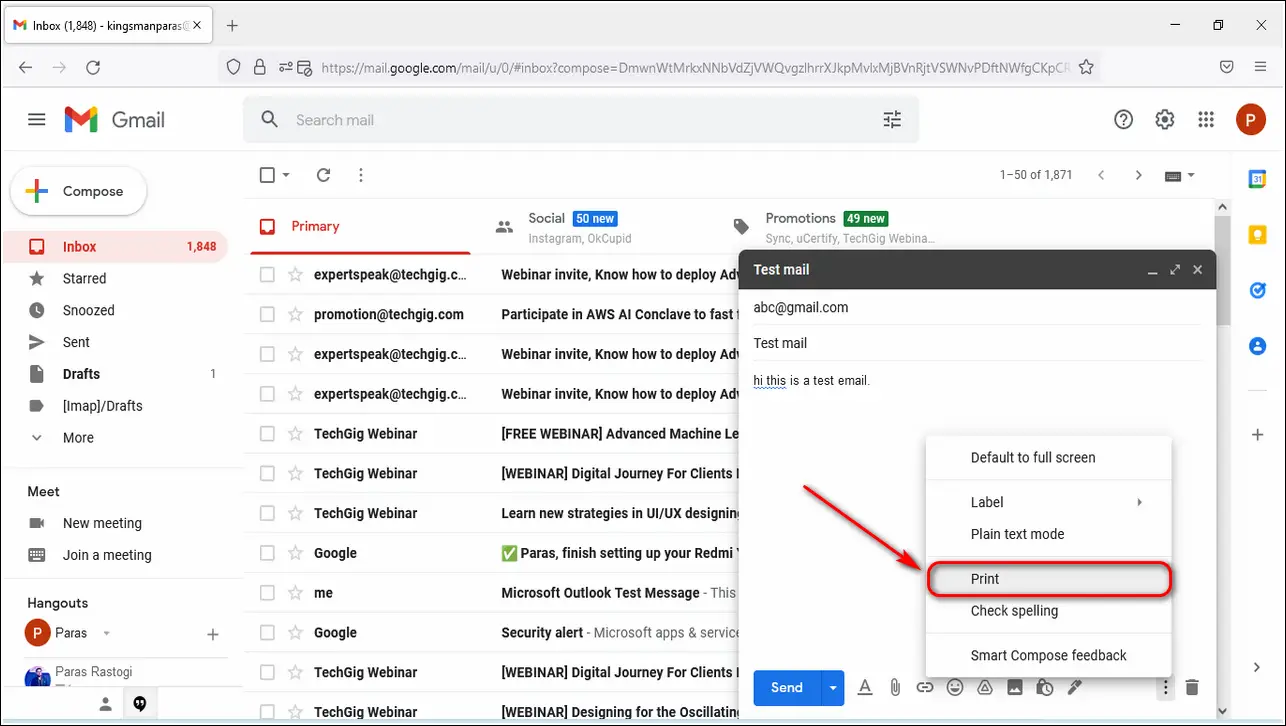Collapse the side panel with the chevron
Screen dimensions: 1286x726
click(x=1257, y=667)
